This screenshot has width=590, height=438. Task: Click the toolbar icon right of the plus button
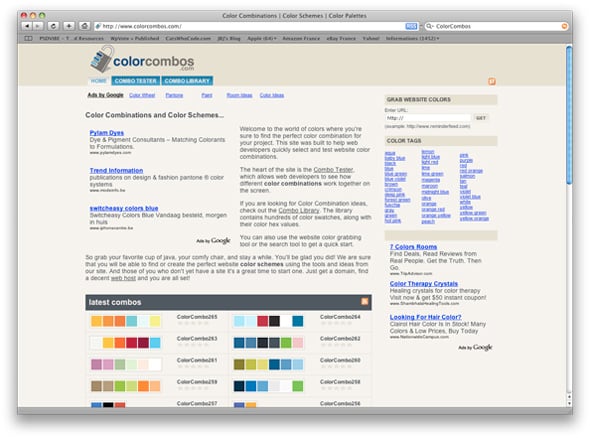click(85, 26)
